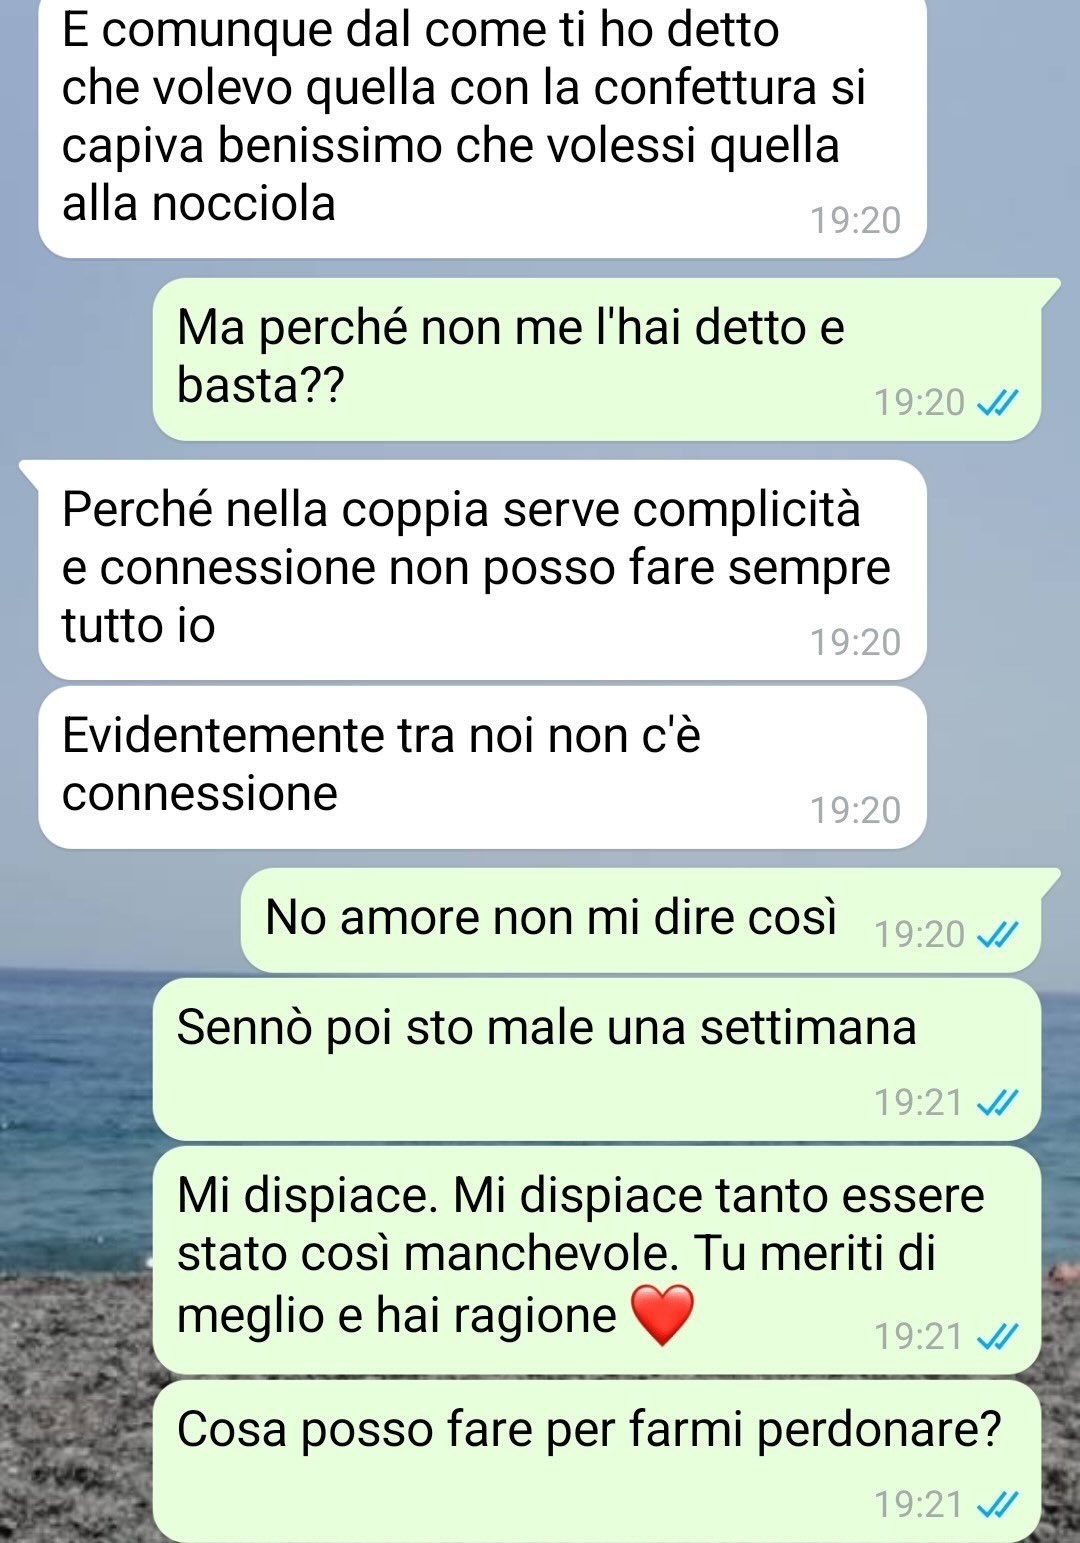Tap the red heart emoji in message
This screenshot has height=1543, width=1080.
[x=662, y=1315]
